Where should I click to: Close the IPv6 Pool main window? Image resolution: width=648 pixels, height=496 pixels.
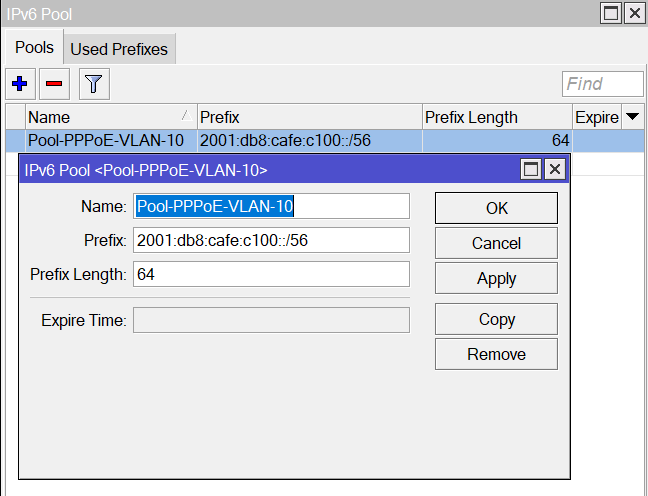tap(634, 13)
